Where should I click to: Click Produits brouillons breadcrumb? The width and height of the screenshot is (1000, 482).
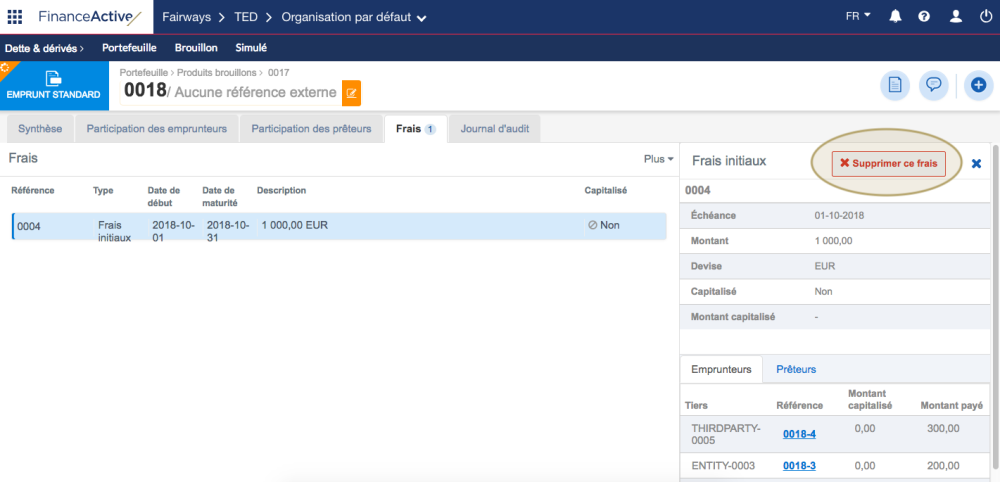coord(216,73)
